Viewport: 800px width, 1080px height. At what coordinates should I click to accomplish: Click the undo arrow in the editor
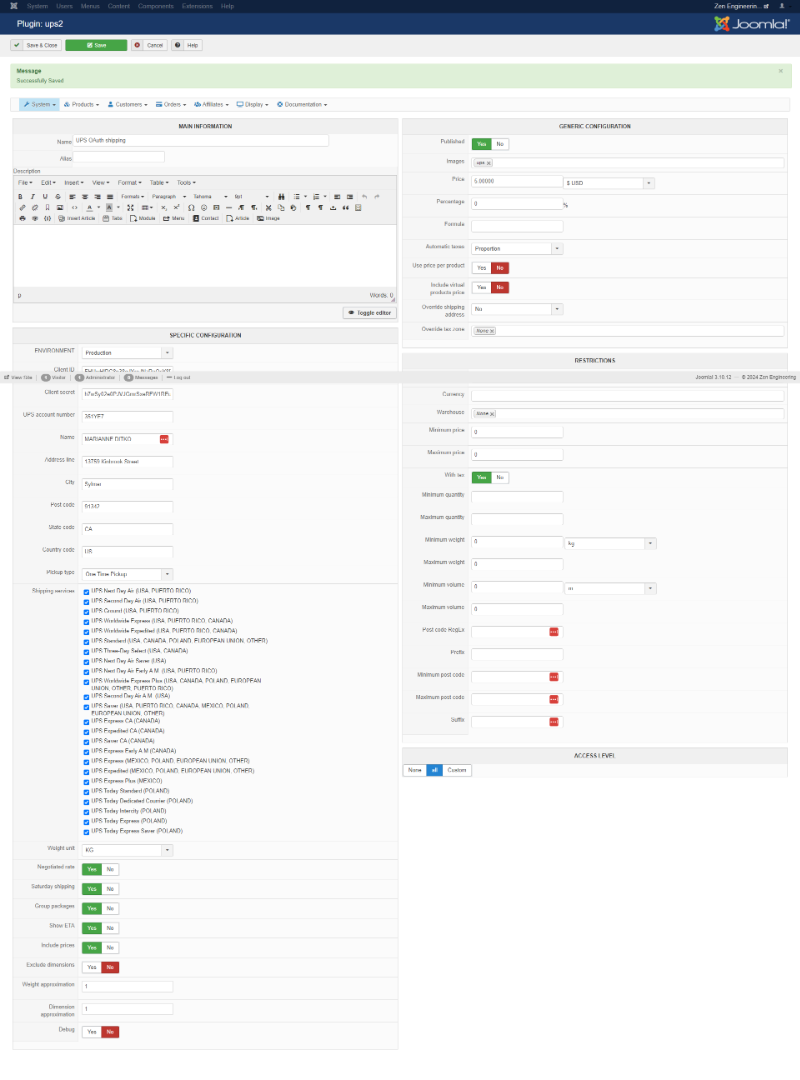365,197
